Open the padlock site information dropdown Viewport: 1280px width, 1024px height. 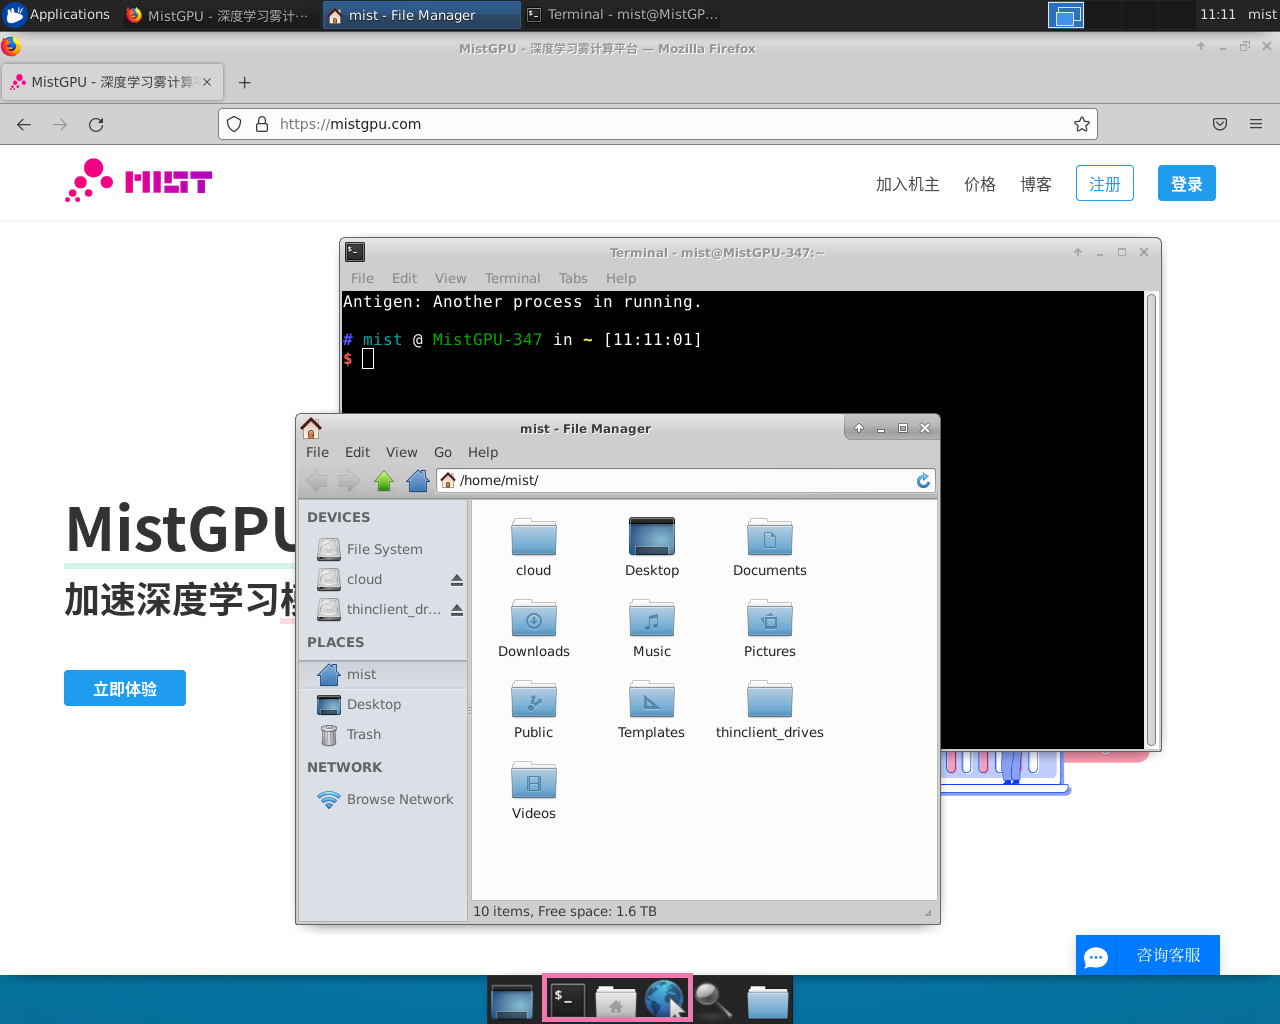pyautogui.click(x=261, y=124)
